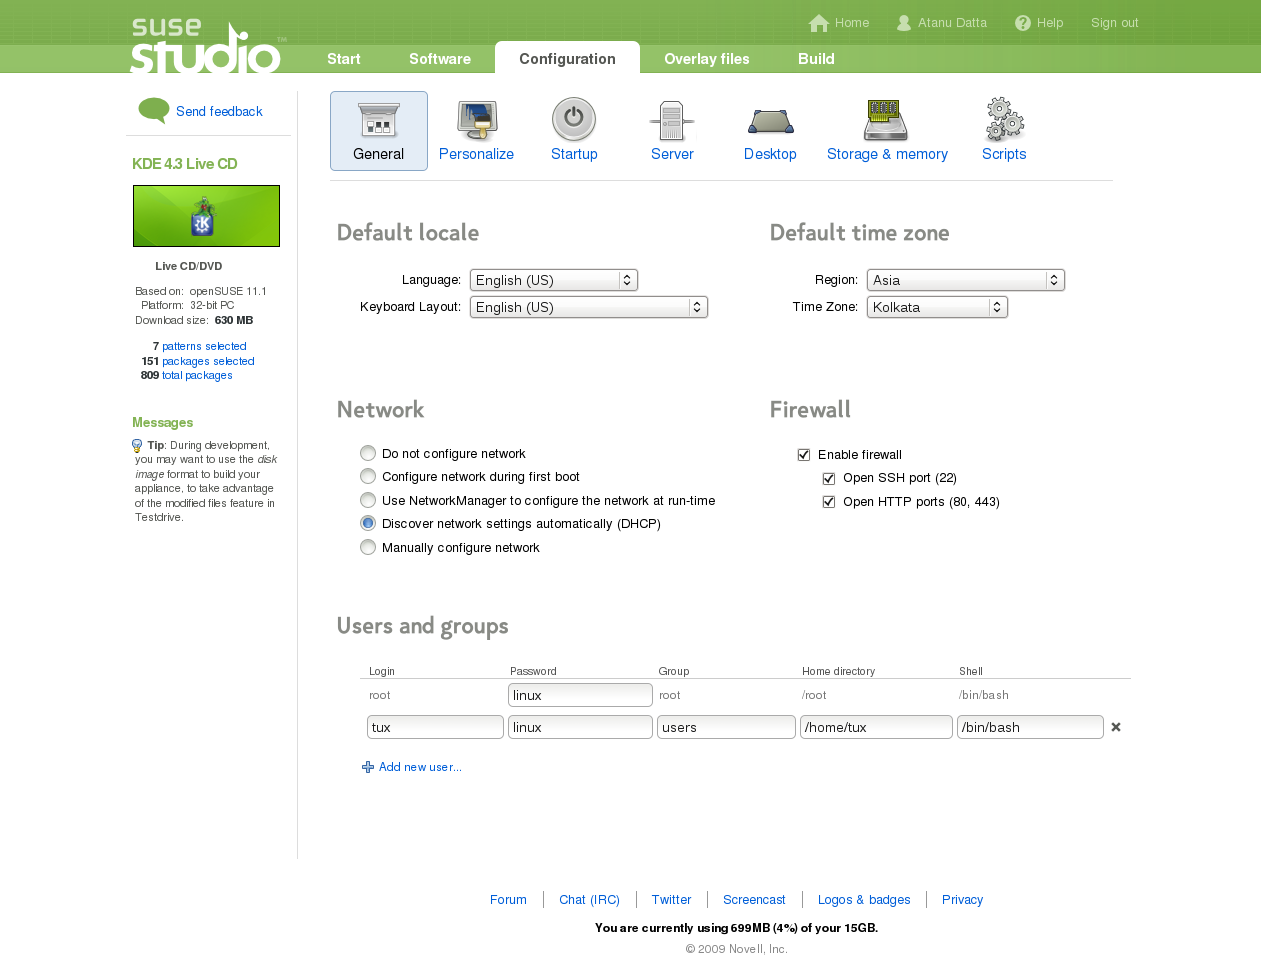Open the Language dropdown
Viewport: 1261px width, 963px height.
[554, 280]
